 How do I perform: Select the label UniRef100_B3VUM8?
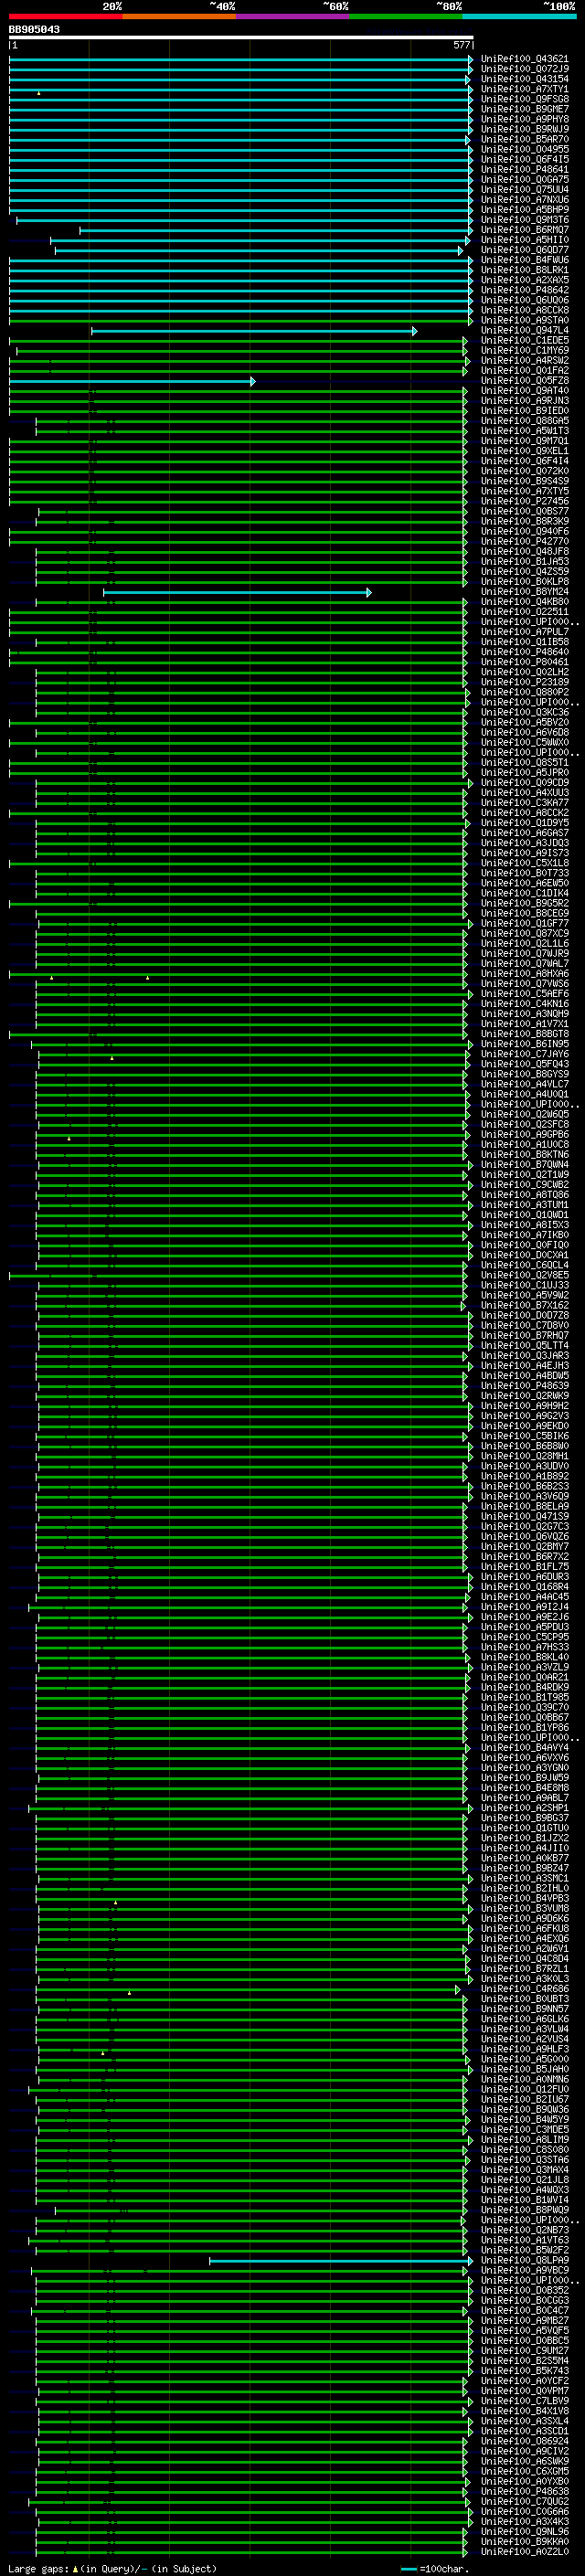524,1908
